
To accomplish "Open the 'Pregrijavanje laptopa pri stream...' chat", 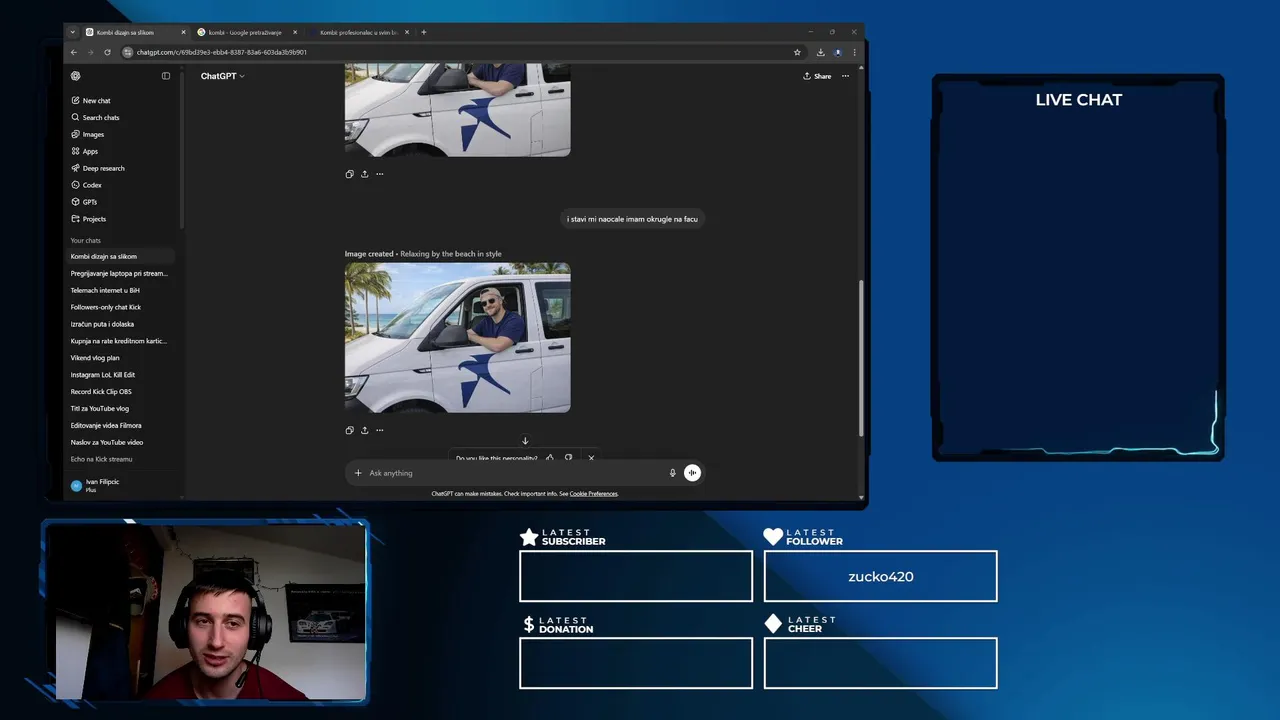I will click(x=121, y=274).
